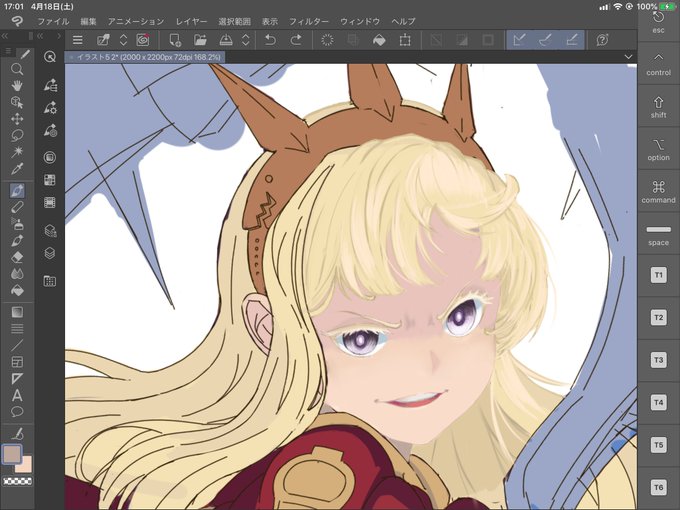Open the ファイル menu
The width and height of the screenshot is (680, 510).
tap(53, 21)
